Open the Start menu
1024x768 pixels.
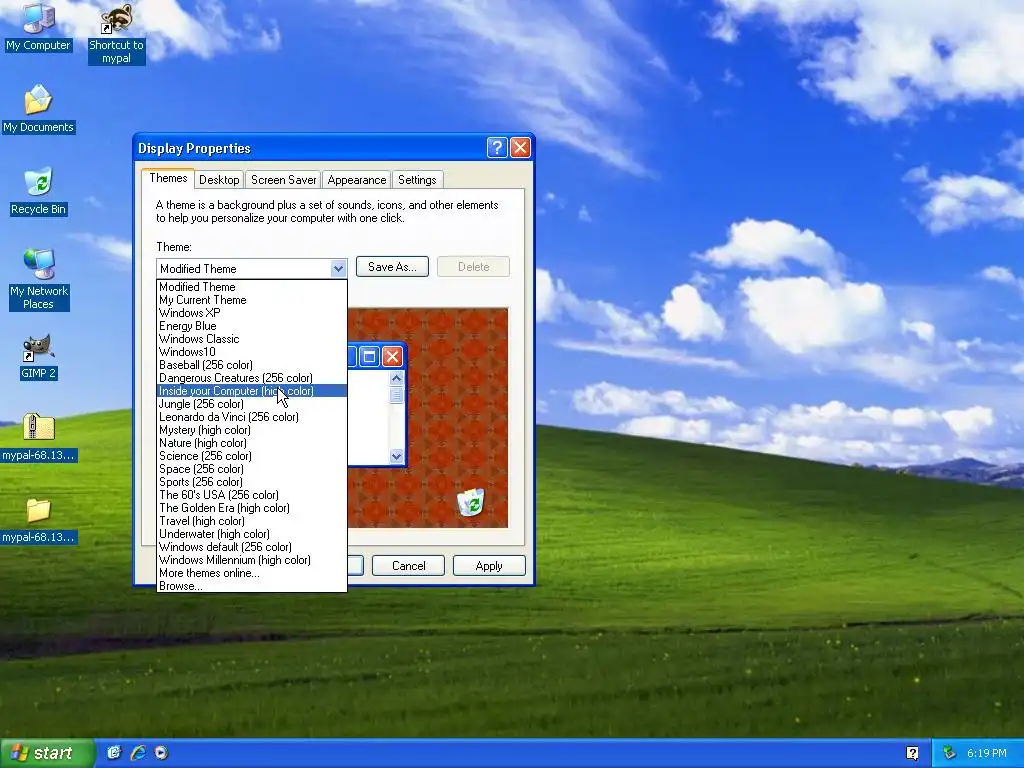47,753
